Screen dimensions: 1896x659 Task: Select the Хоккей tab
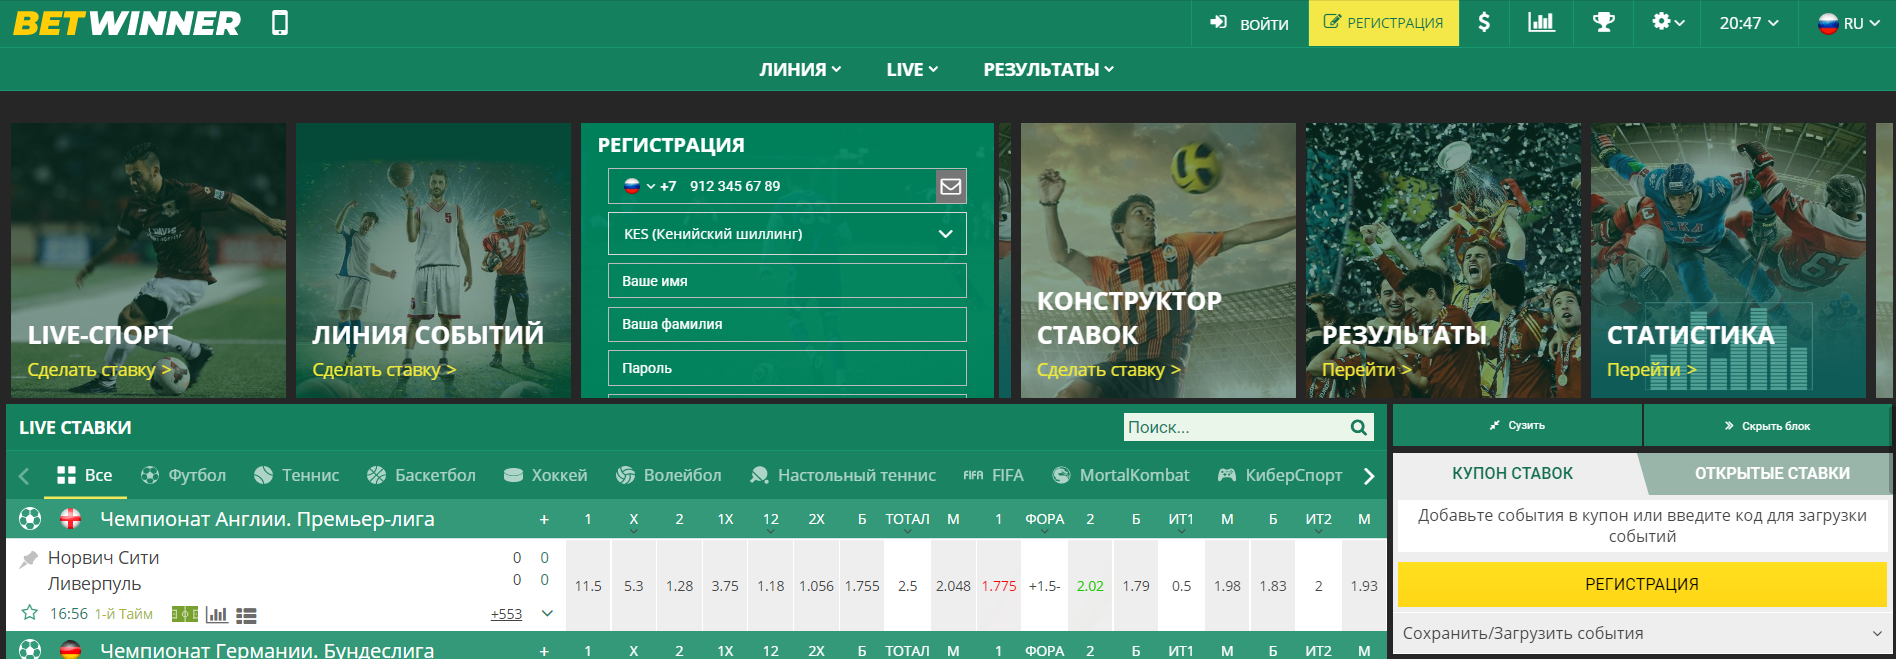click(545, 475)
